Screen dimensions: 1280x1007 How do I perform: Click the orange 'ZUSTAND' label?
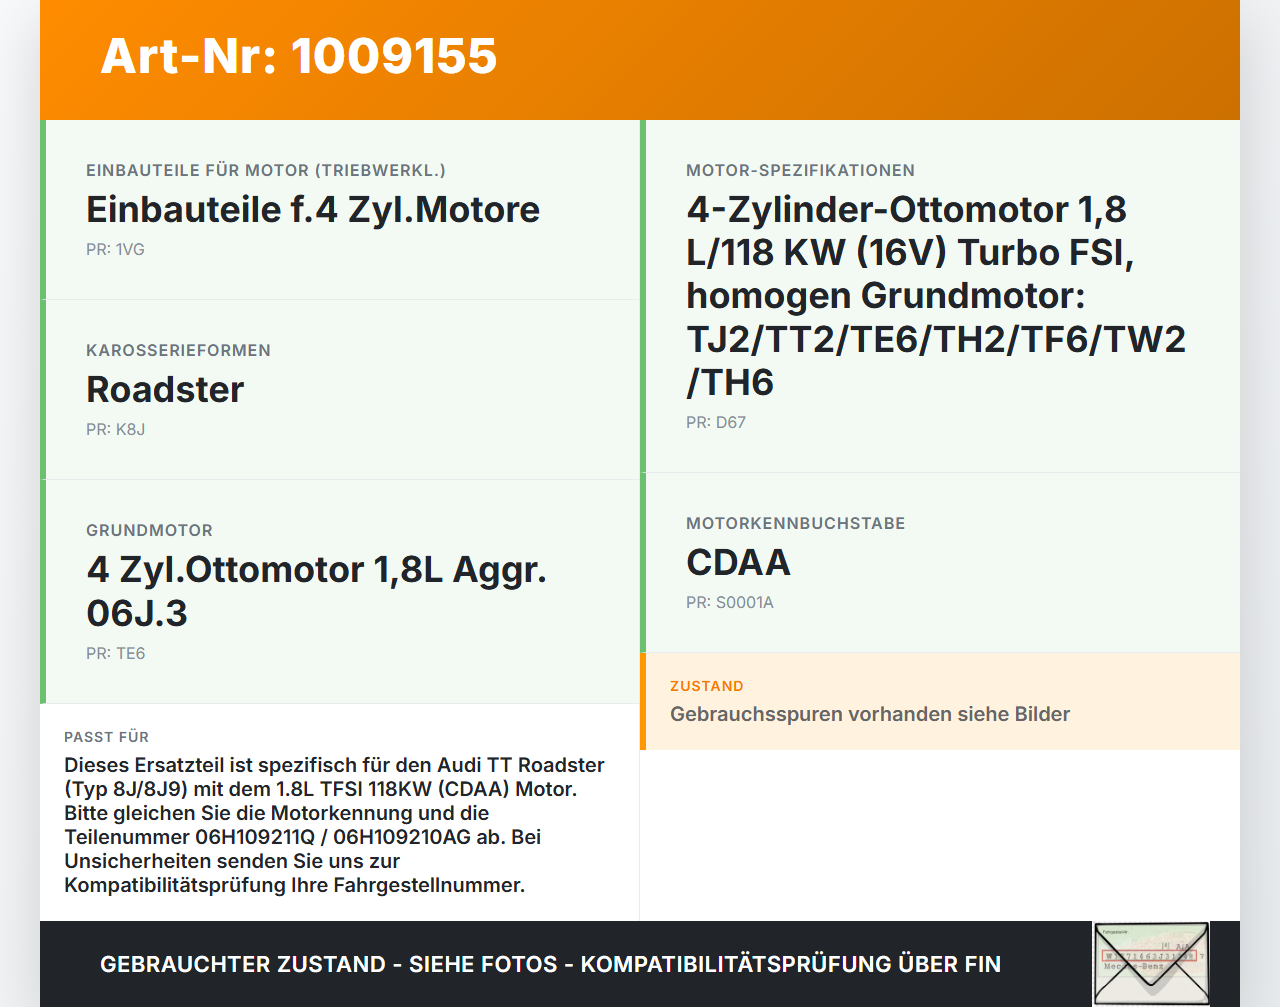coord(707,686)
